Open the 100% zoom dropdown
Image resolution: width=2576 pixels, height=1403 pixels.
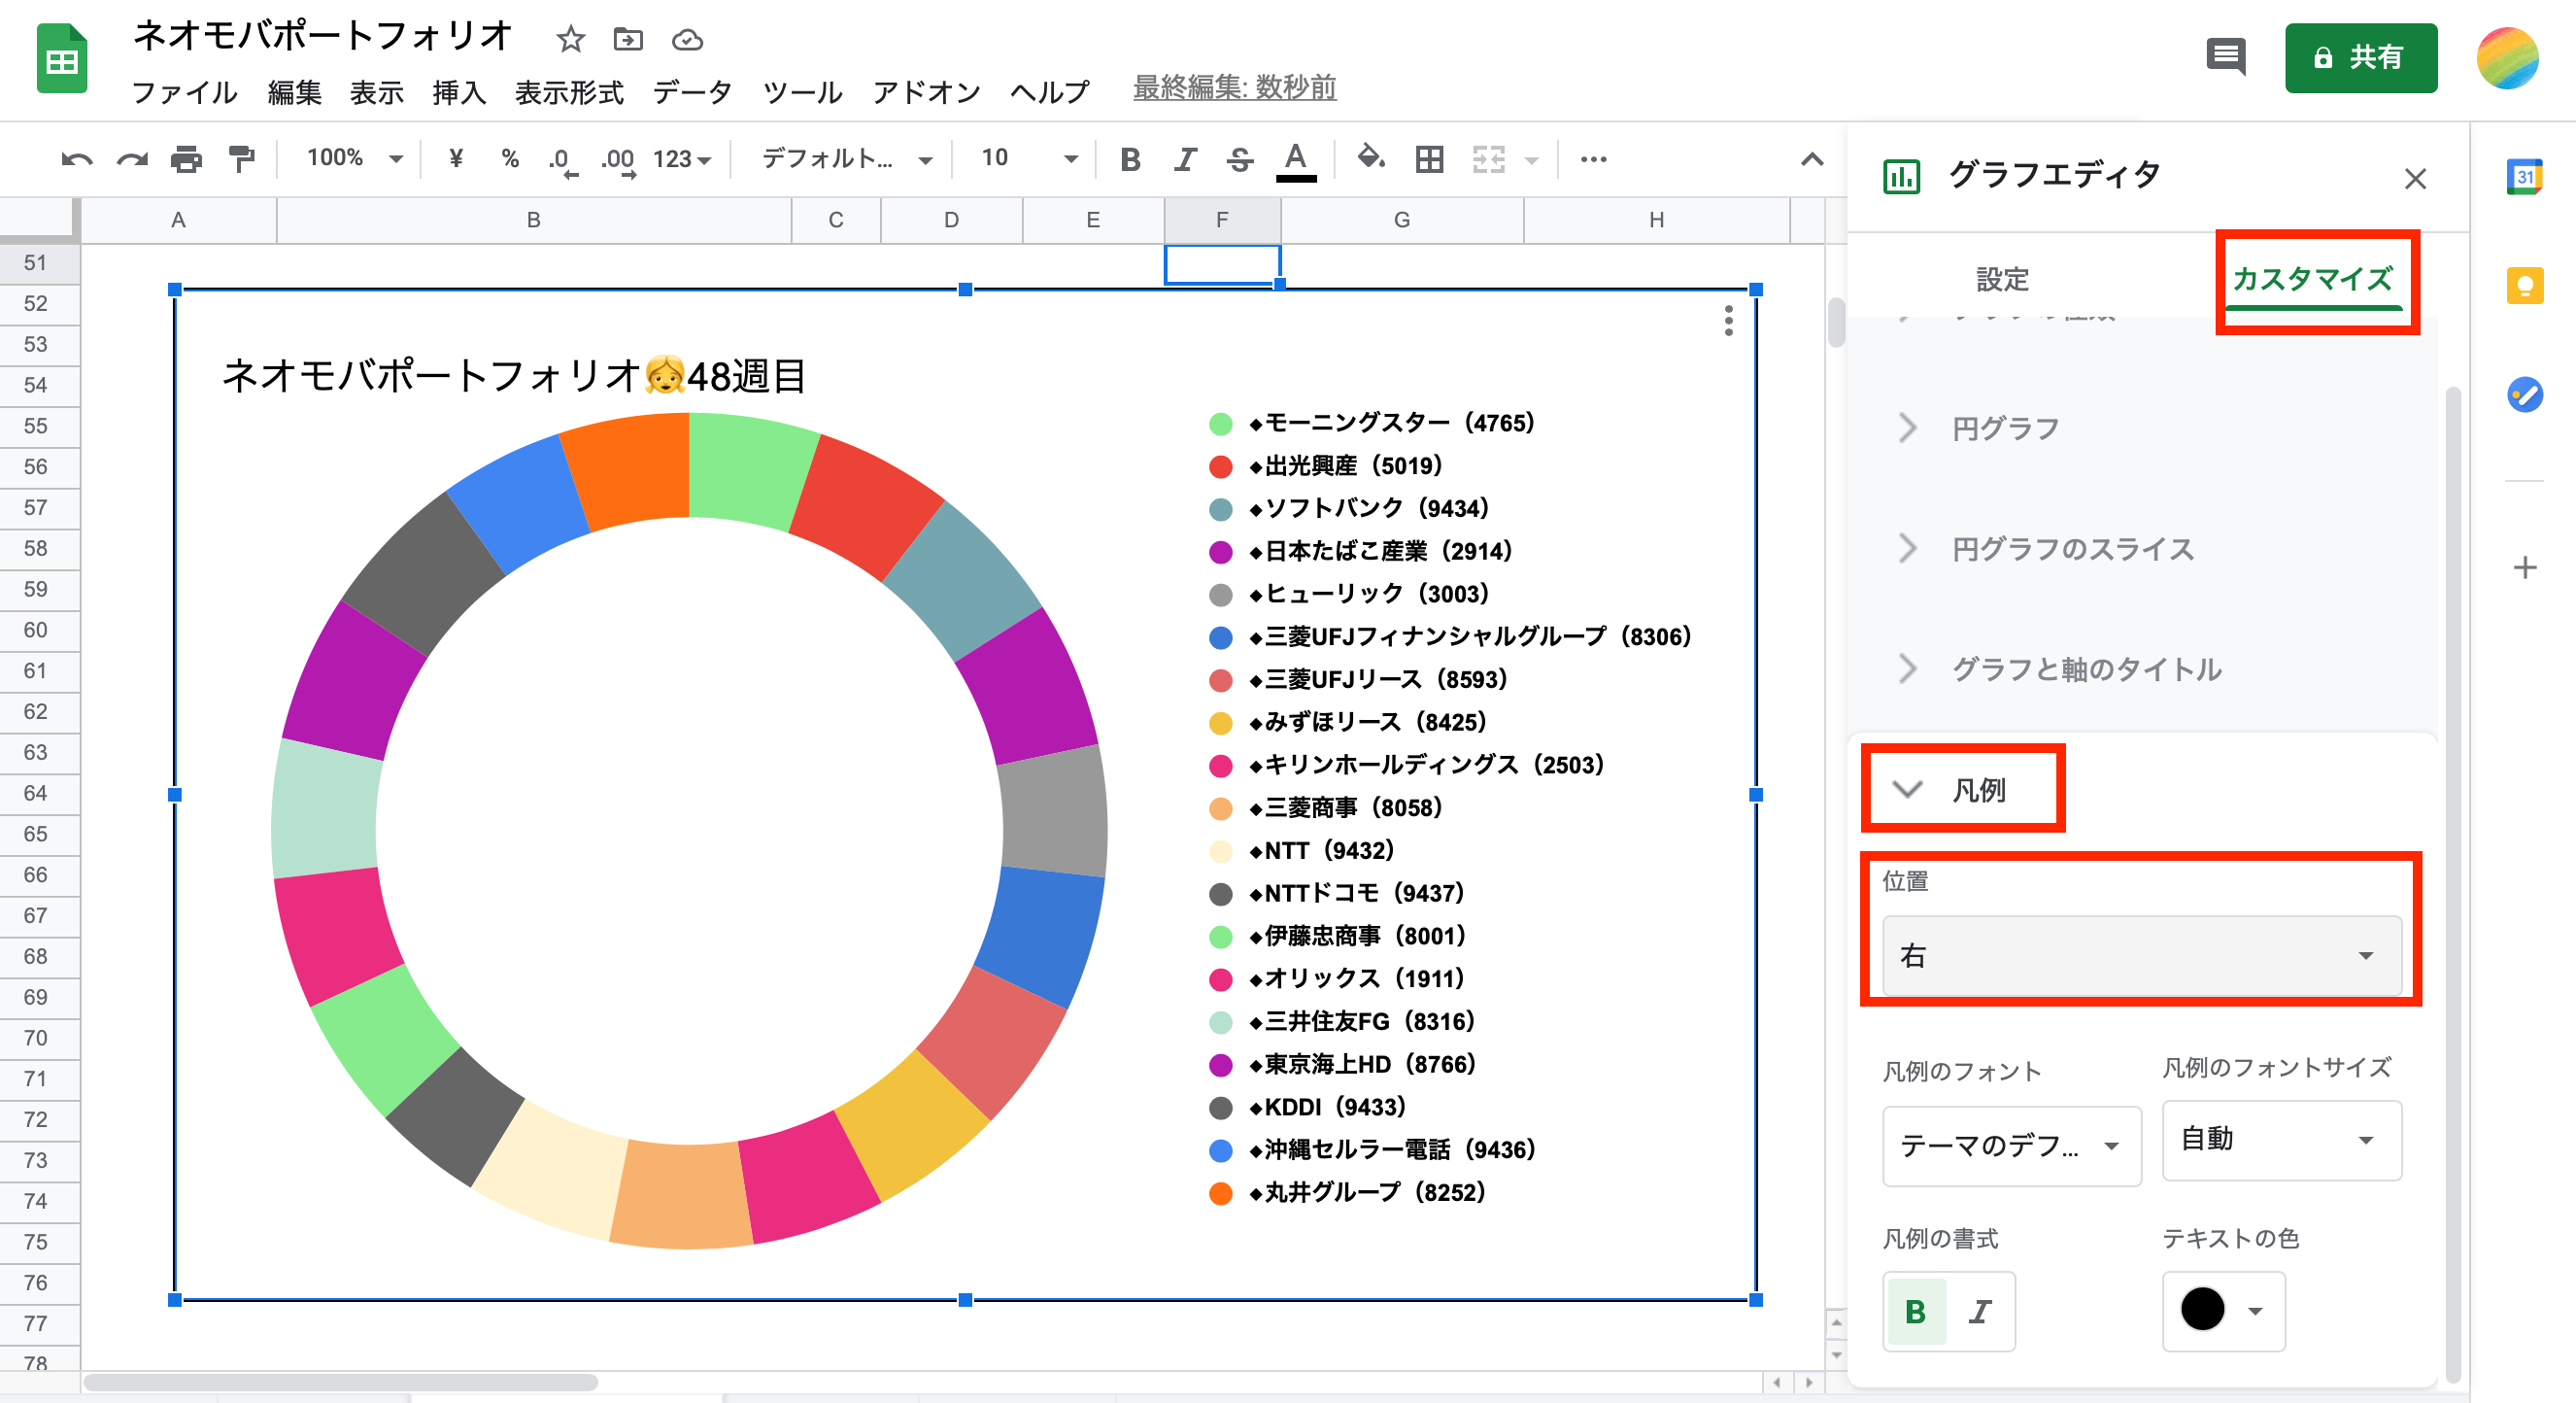tap(354, 158)
